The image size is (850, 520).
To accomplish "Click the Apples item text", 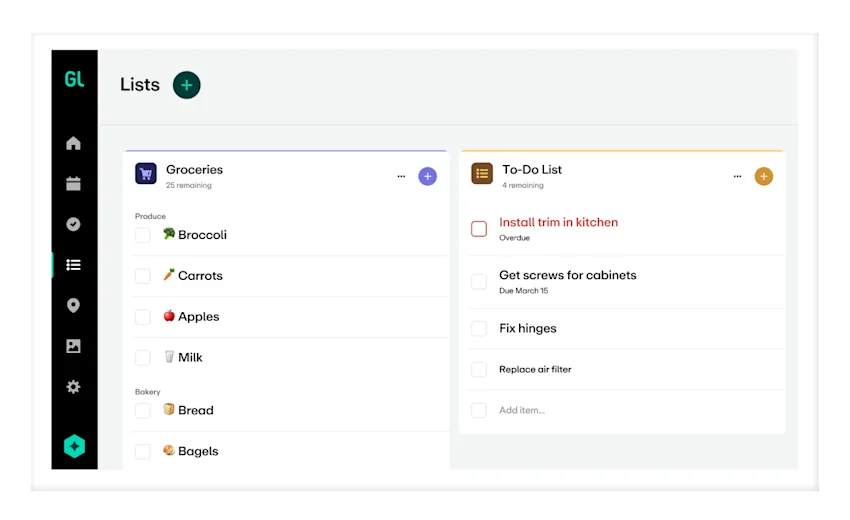I will 198,317.
